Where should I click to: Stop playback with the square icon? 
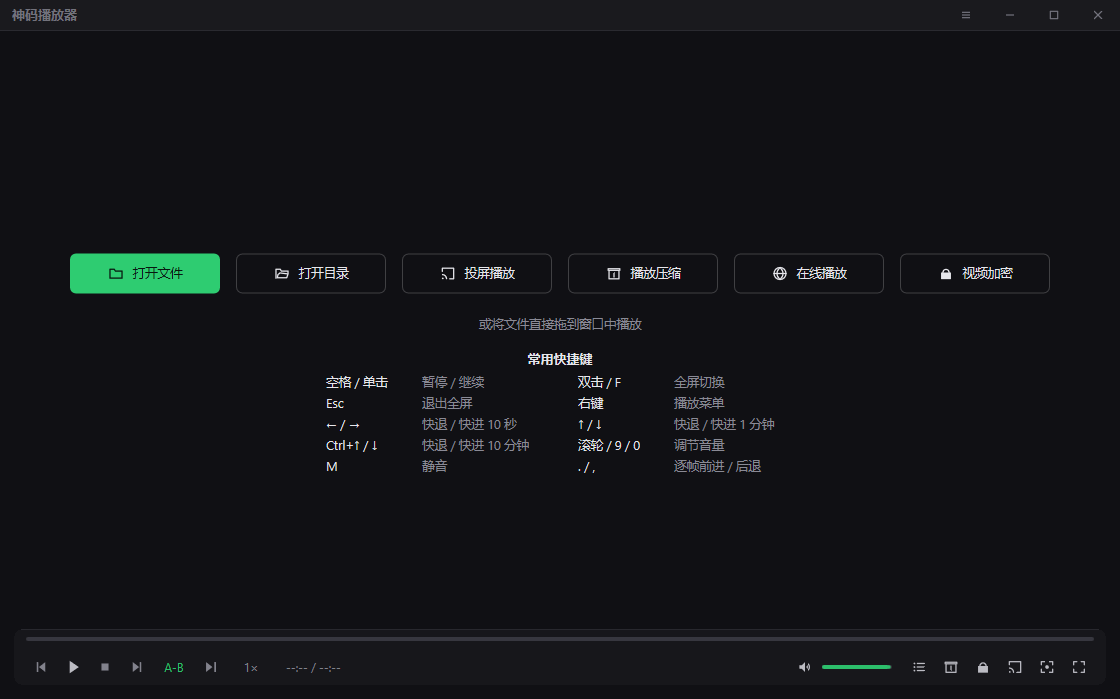(105, 667)
